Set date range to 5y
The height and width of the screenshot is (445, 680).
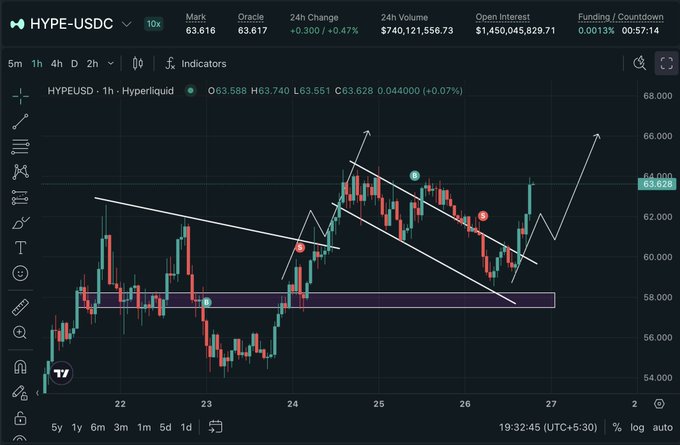[x=57, y=428]
